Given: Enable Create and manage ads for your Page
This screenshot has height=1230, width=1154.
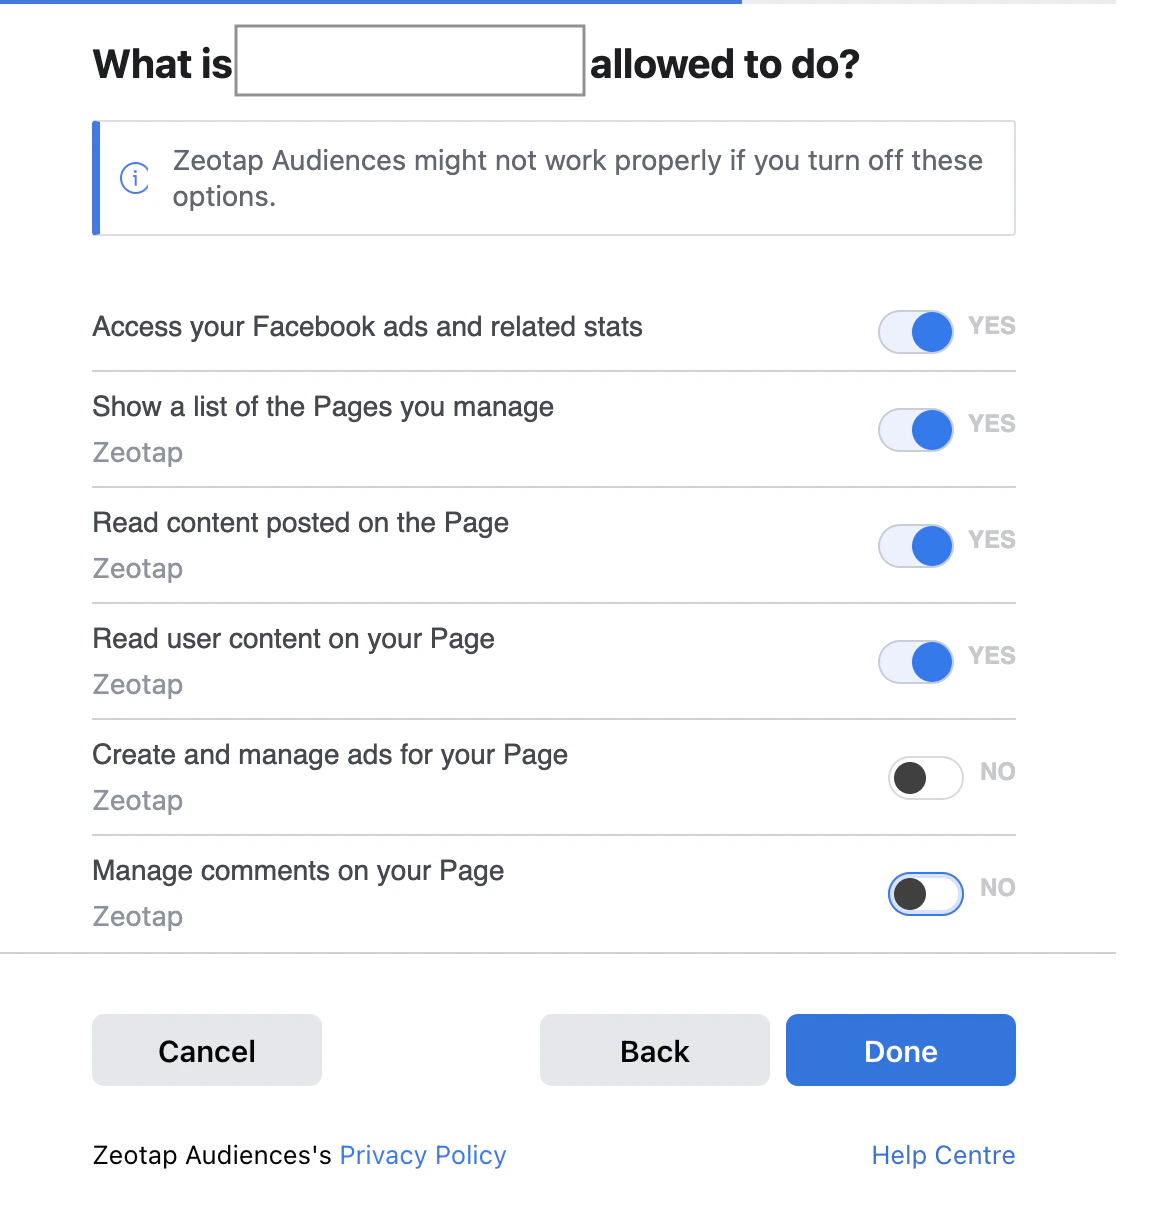Looking at the screenshot, I should click(926, 778).
